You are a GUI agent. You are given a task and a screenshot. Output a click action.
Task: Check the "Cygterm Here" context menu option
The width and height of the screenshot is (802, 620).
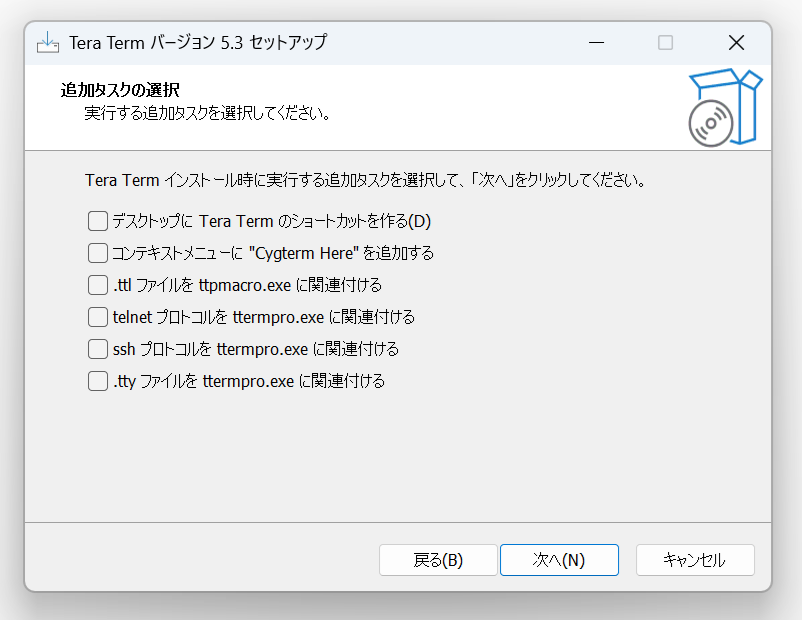(x=98, y=253)
